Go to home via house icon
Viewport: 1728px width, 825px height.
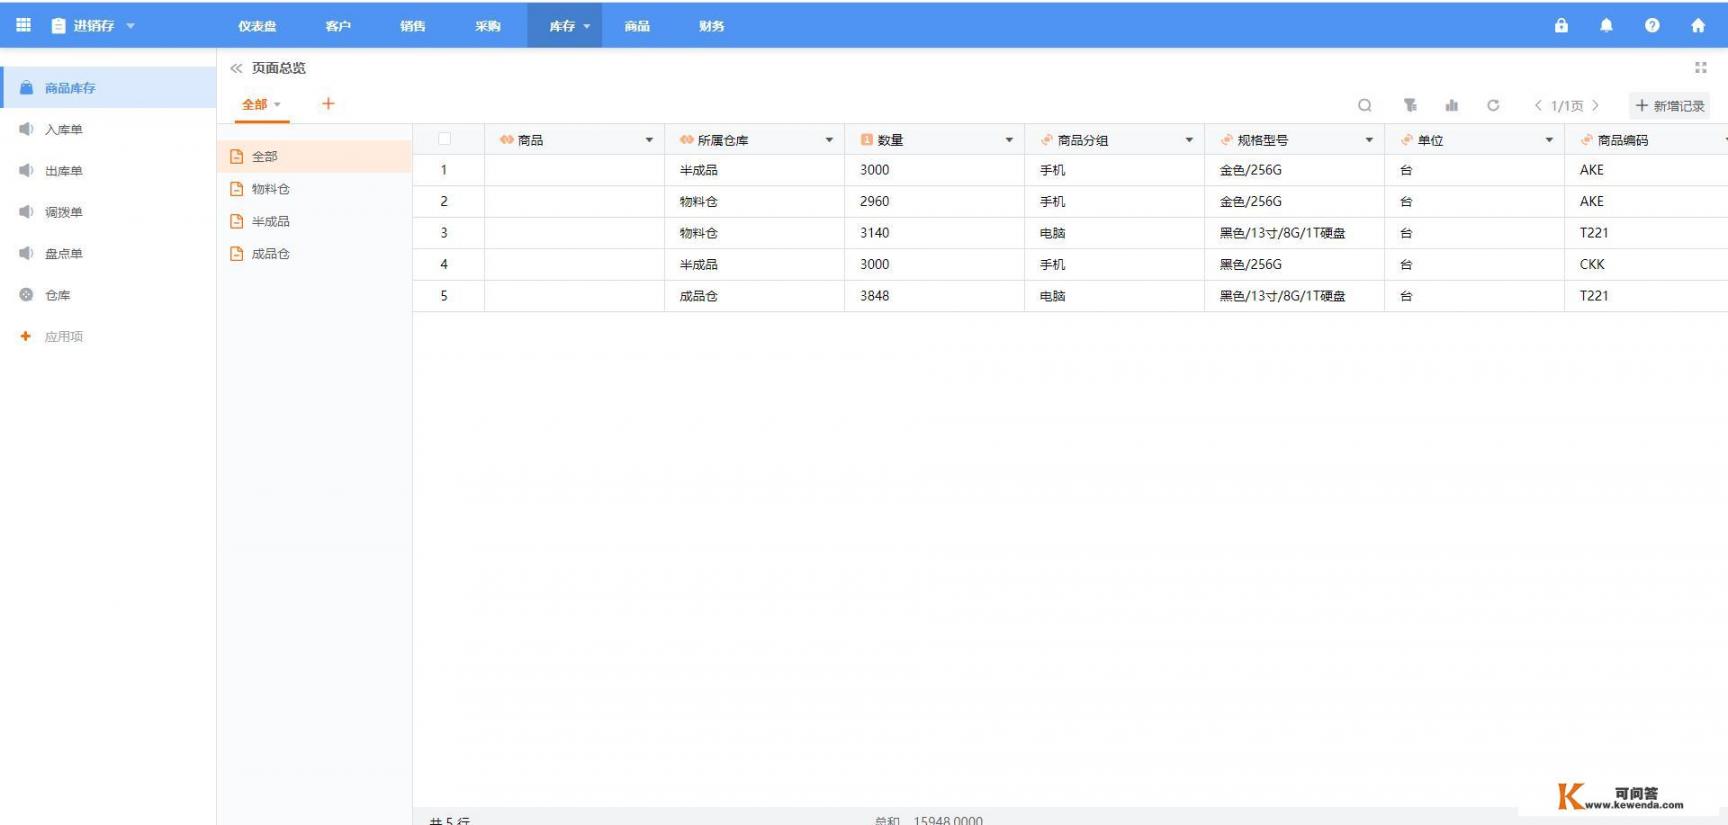coord(1698,25)
